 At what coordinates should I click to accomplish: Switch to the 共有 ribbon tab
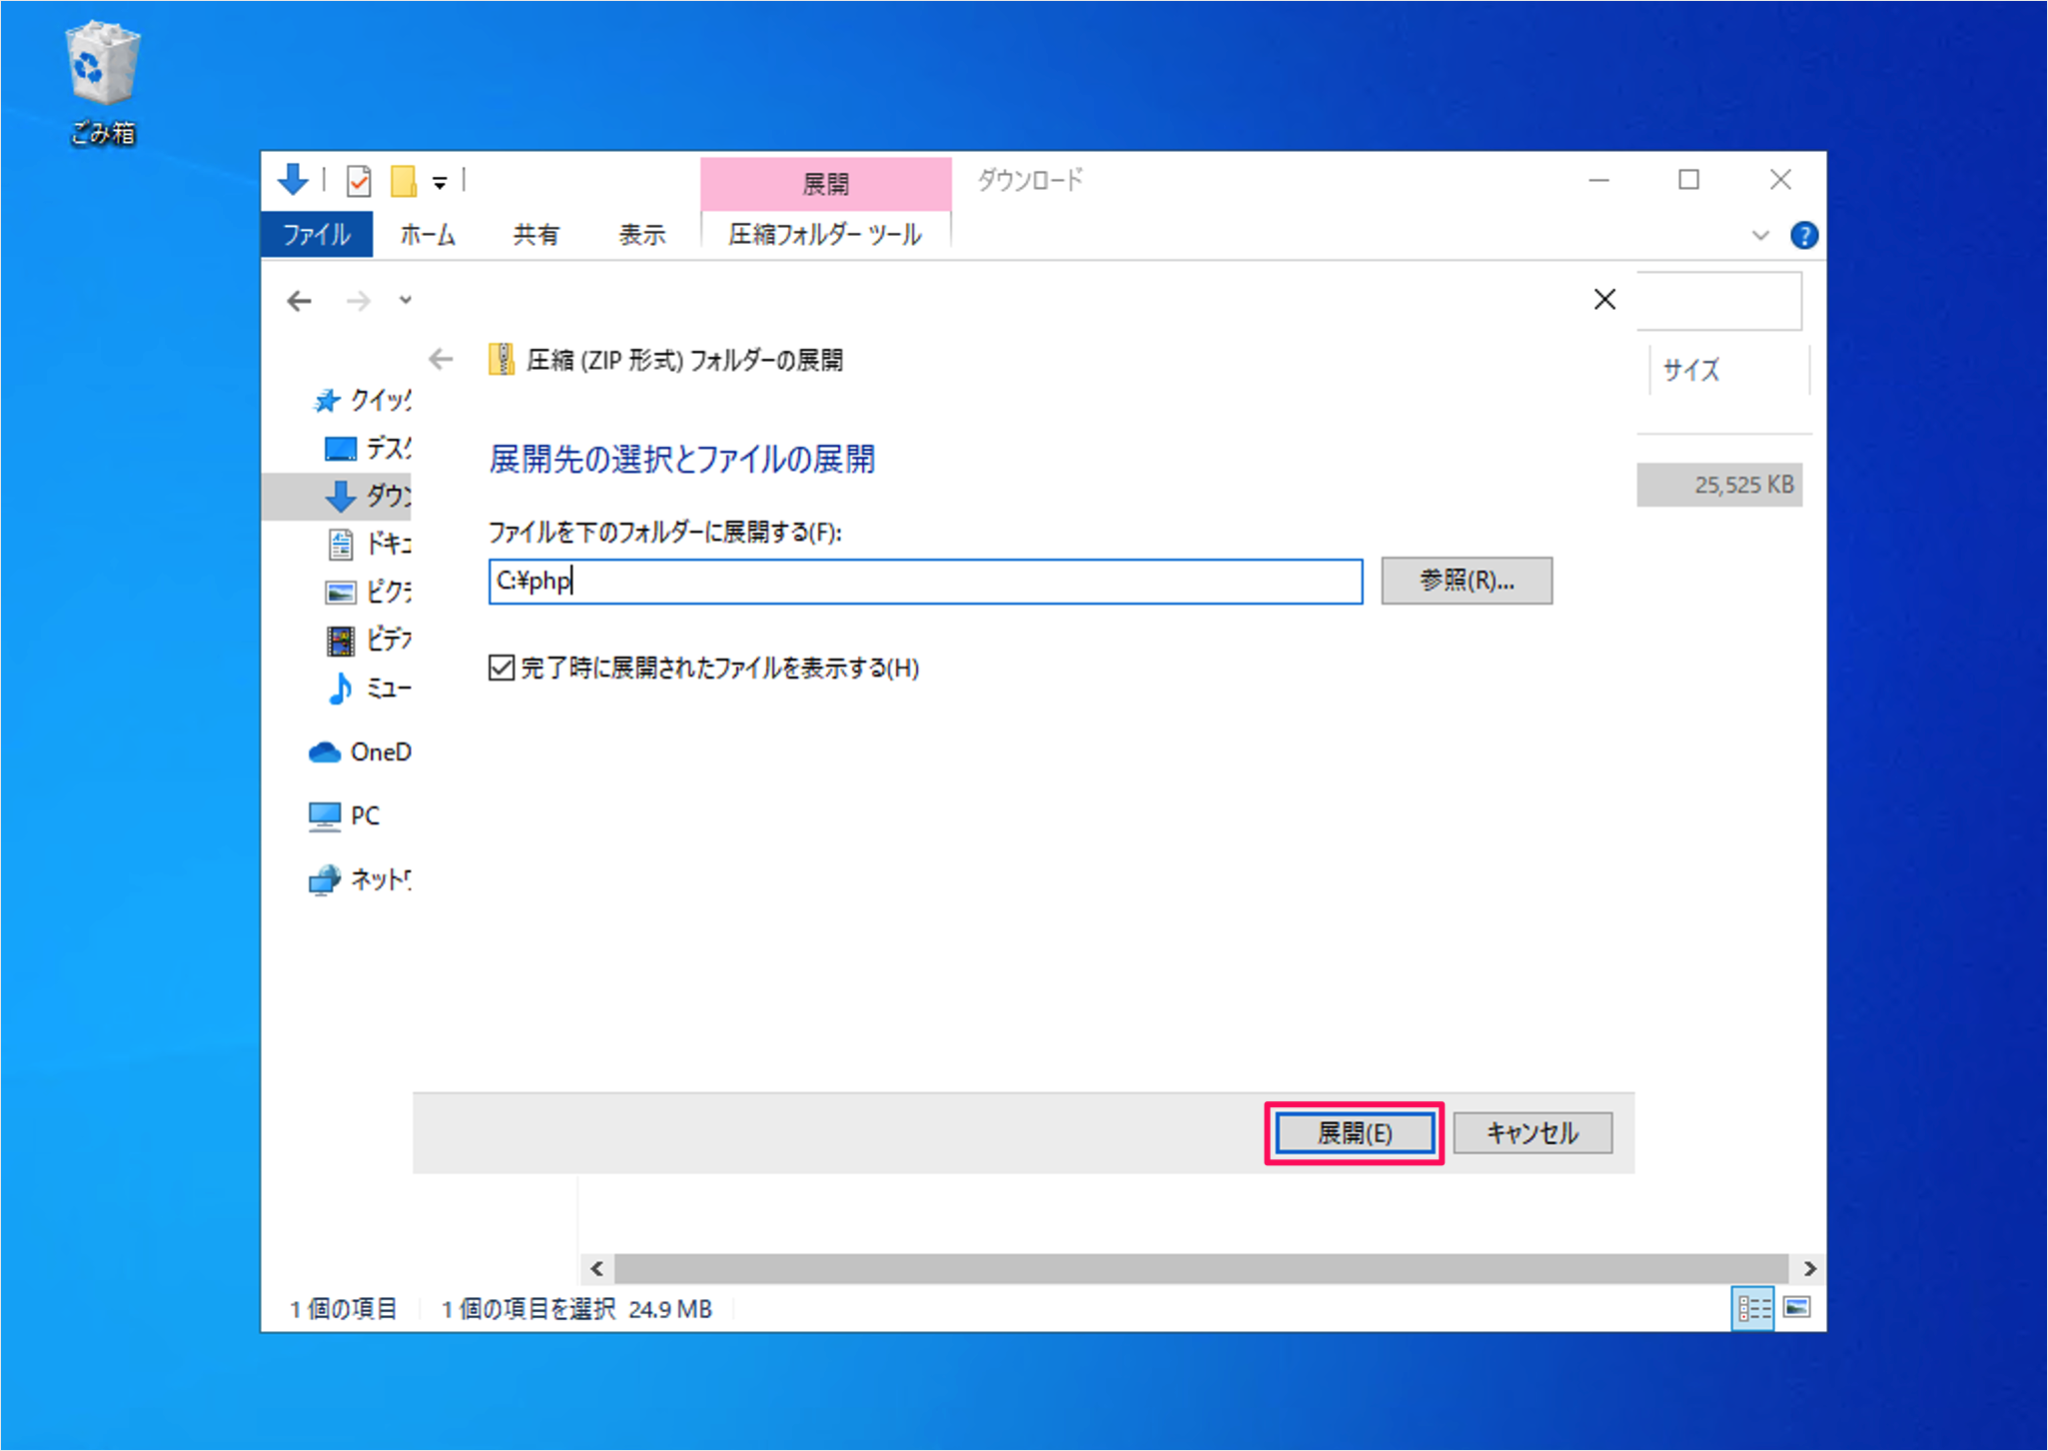point(536,235)
